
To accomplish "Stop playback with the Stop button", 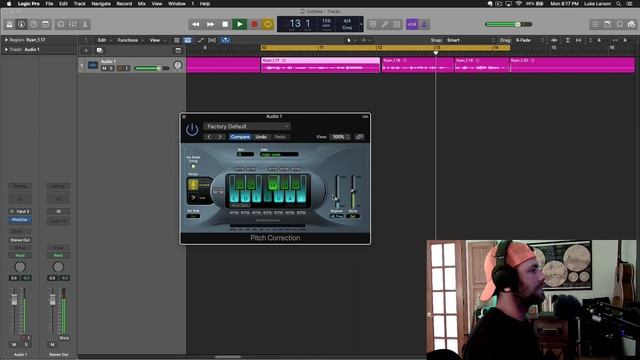I will click(225, 24).
